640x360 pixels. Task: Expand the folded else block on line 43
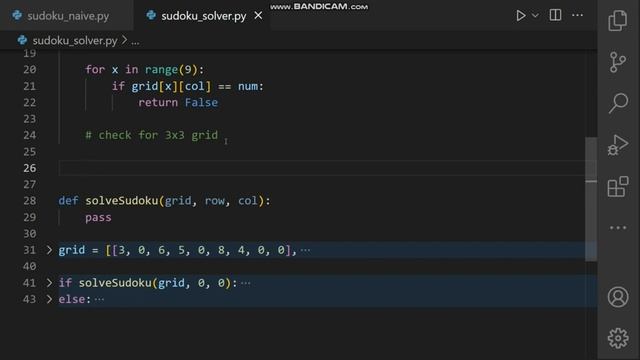pos(49,299)
